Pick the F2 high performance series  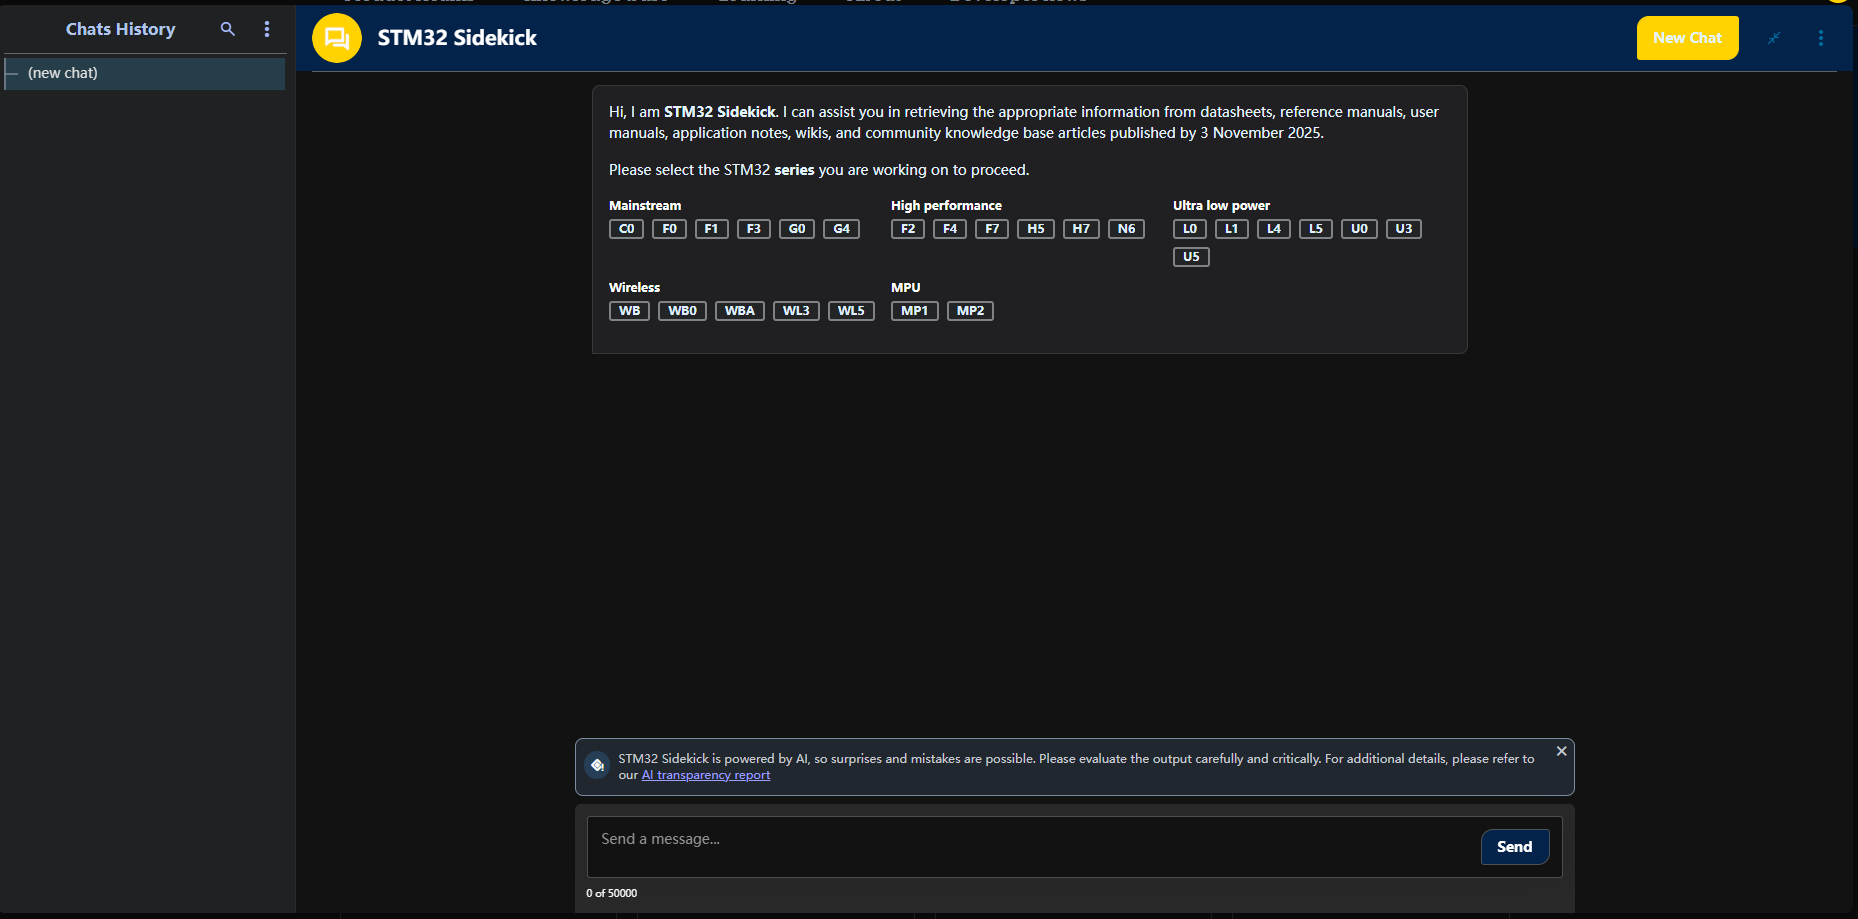(908, 229)
